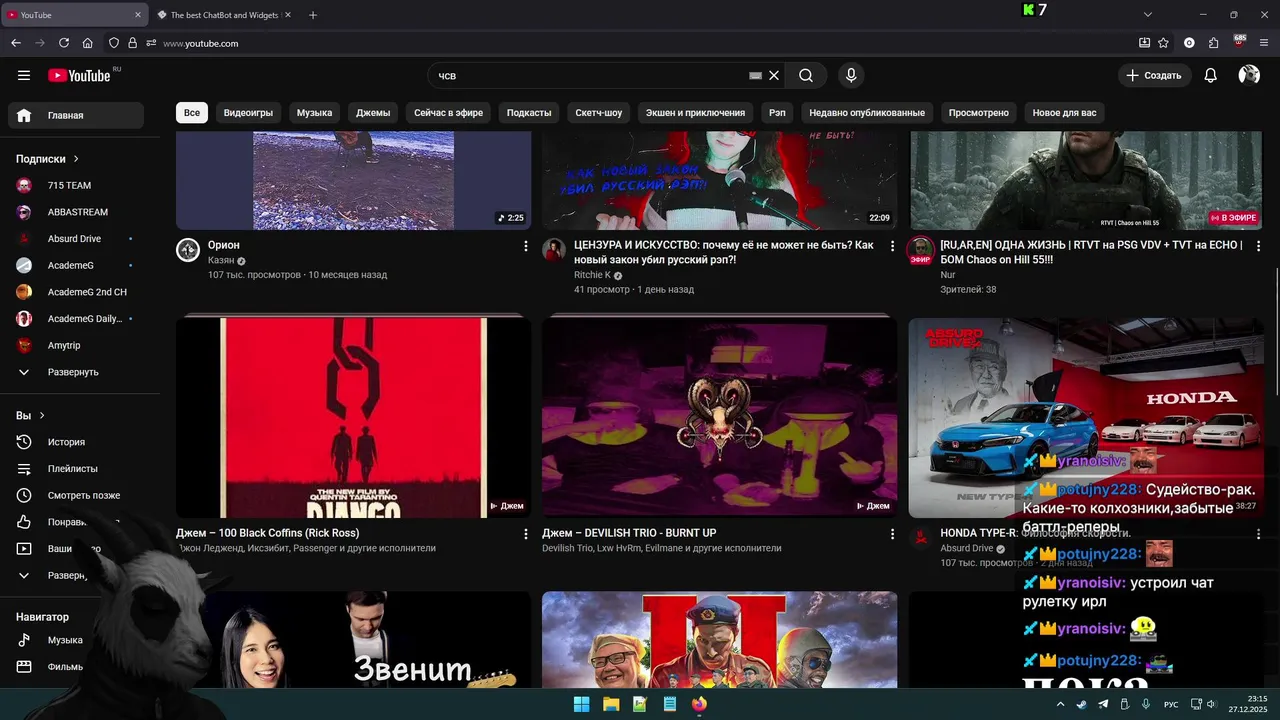
Task: Select the Музыка filter chip
Action: point(314,113)
